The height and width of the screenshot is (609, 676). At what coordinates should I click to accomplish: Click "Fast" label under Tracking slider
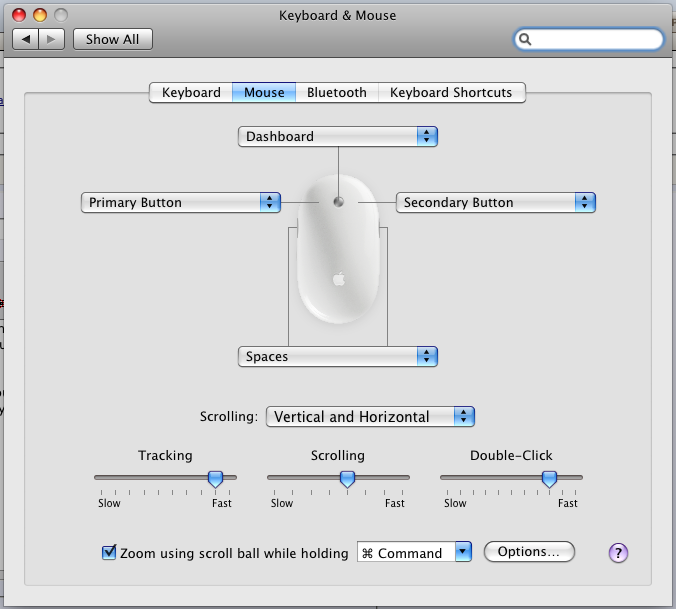222,503
